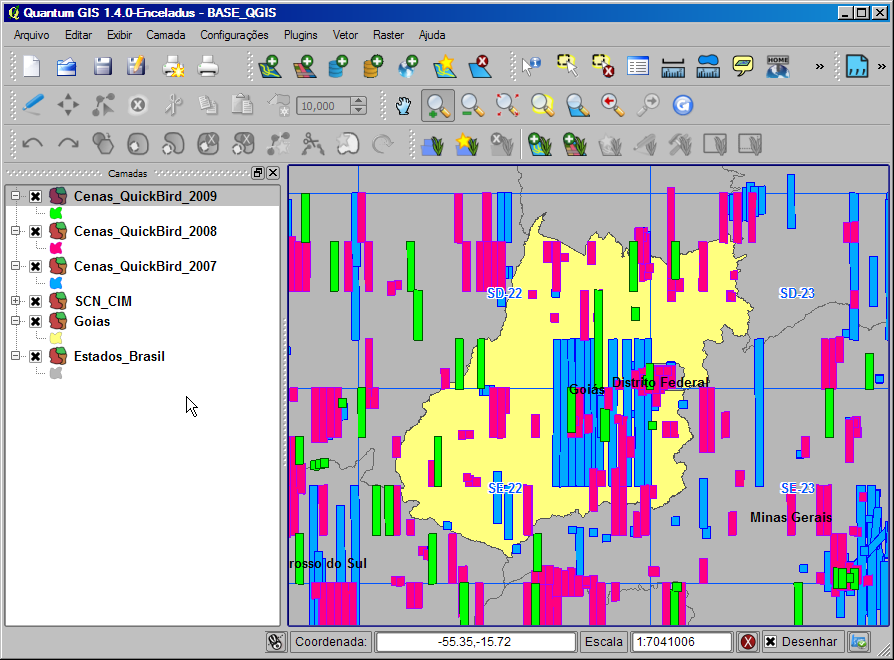Click Zoom to Layer icon
The image size is (894, 660).
[578, 105]
